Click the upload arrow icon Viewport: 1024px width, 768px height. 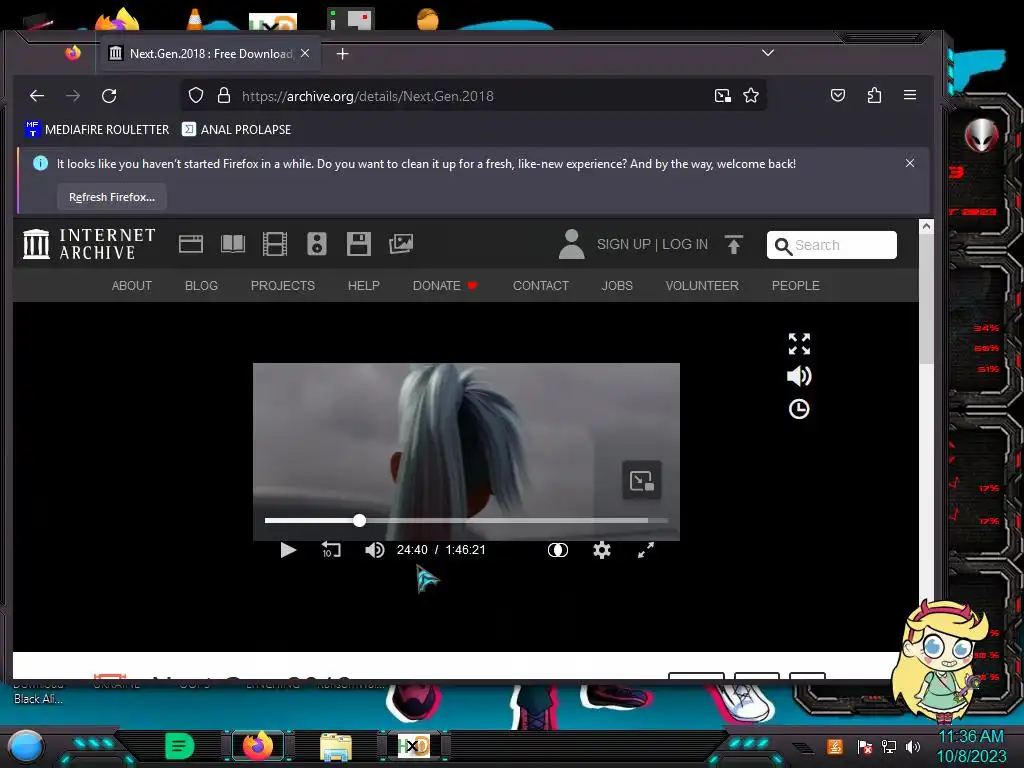(734, 244)
